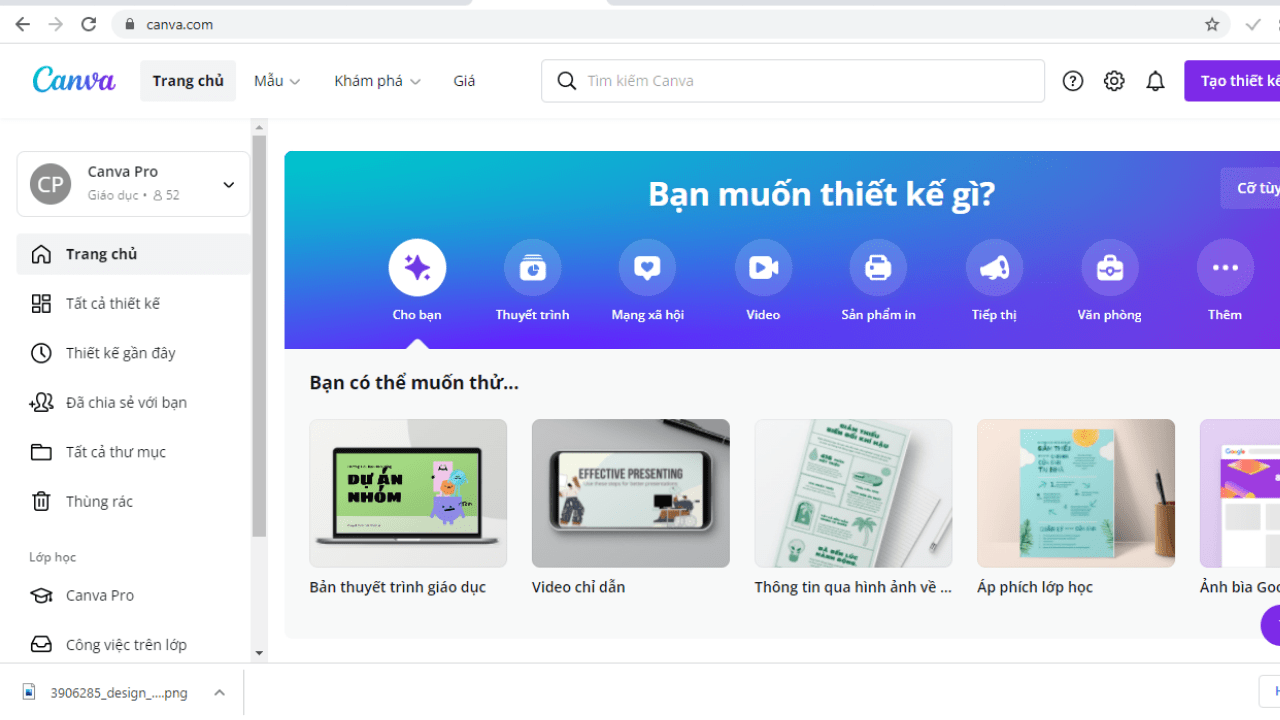Click the Áp phích lớp học label
Screen dimensions: 1280x720
pyautogui.click(x=1035, y=587)
